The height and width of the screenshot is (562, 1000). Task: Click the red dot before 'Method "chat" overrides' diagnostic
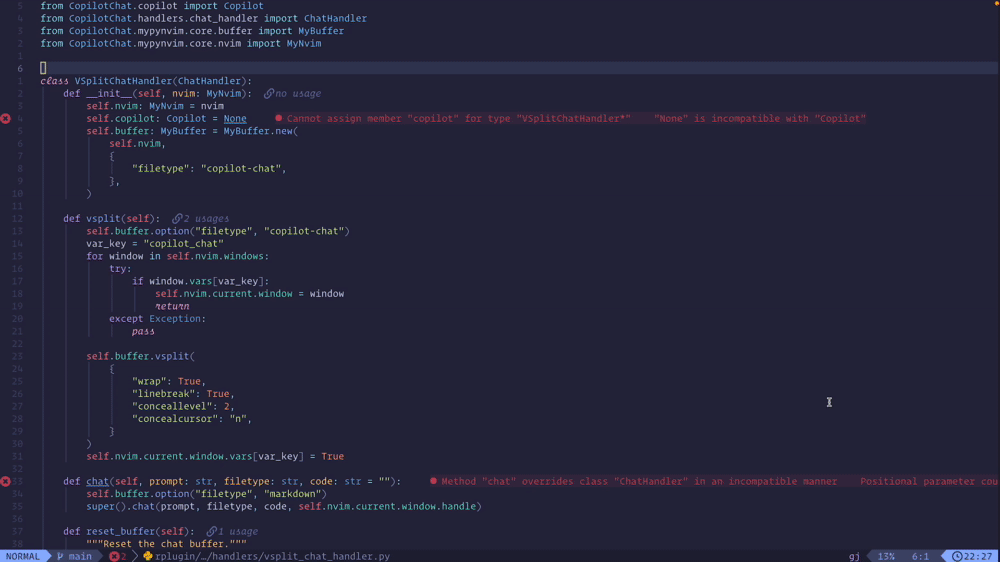(x=434, y=482)
